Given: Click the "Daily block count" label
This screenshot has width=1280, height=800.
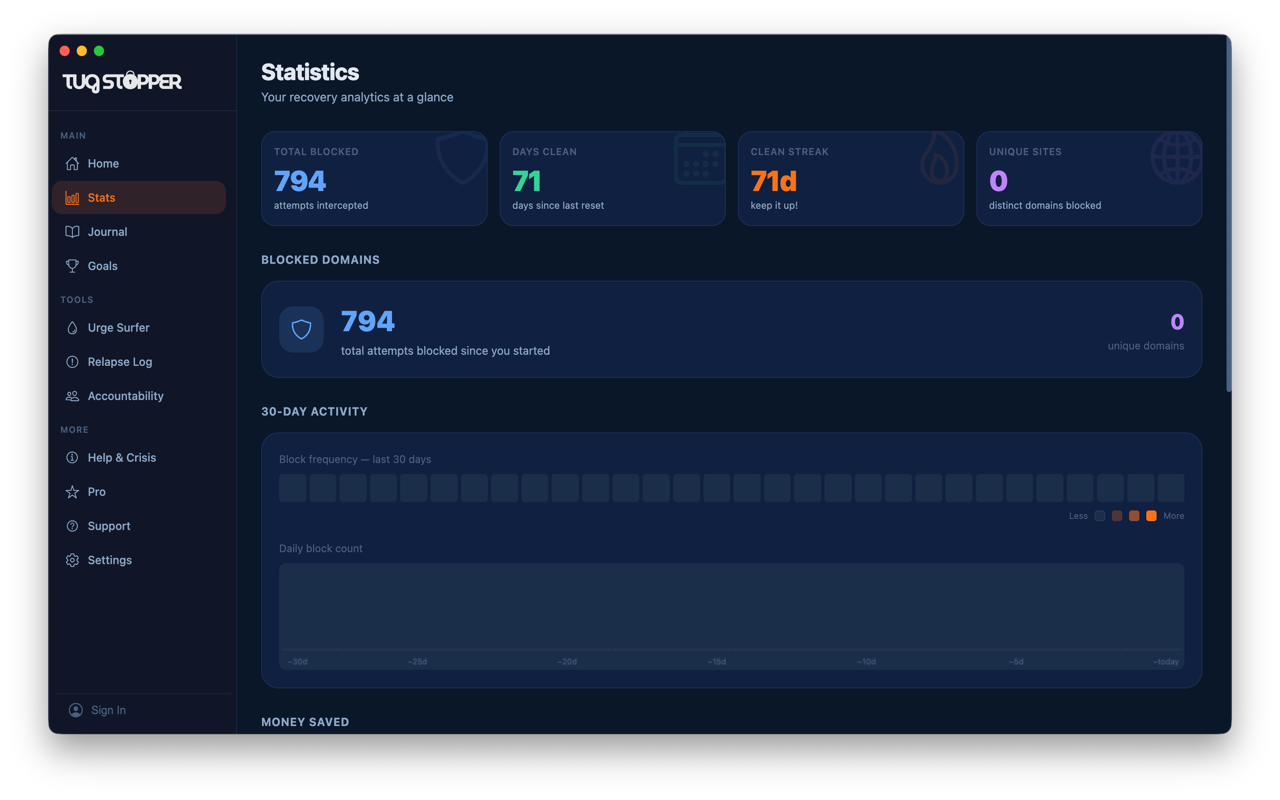Looking at the screenshot, I should click(321, 548).
